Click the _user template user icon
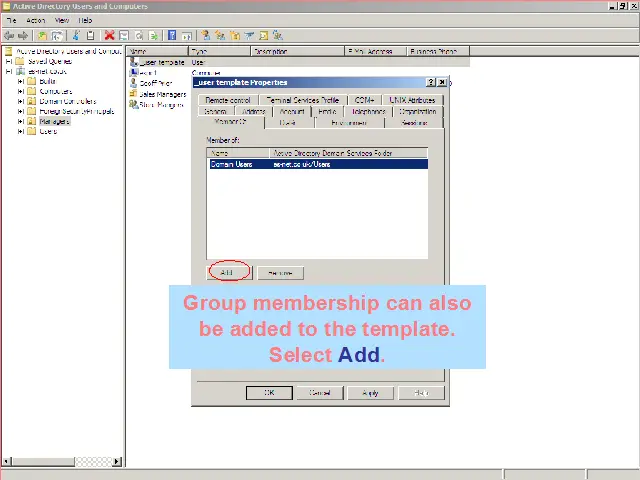This screenshot has height=480, width=640. point(134,62)
